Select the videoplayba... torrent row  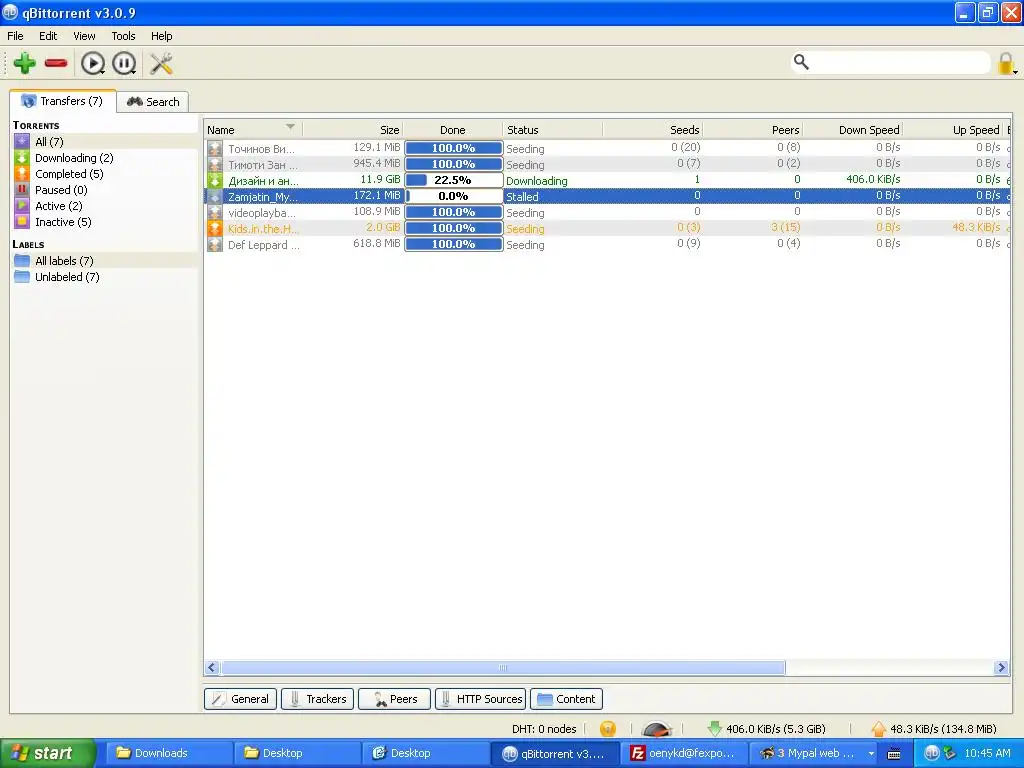(x=607, y=212)
